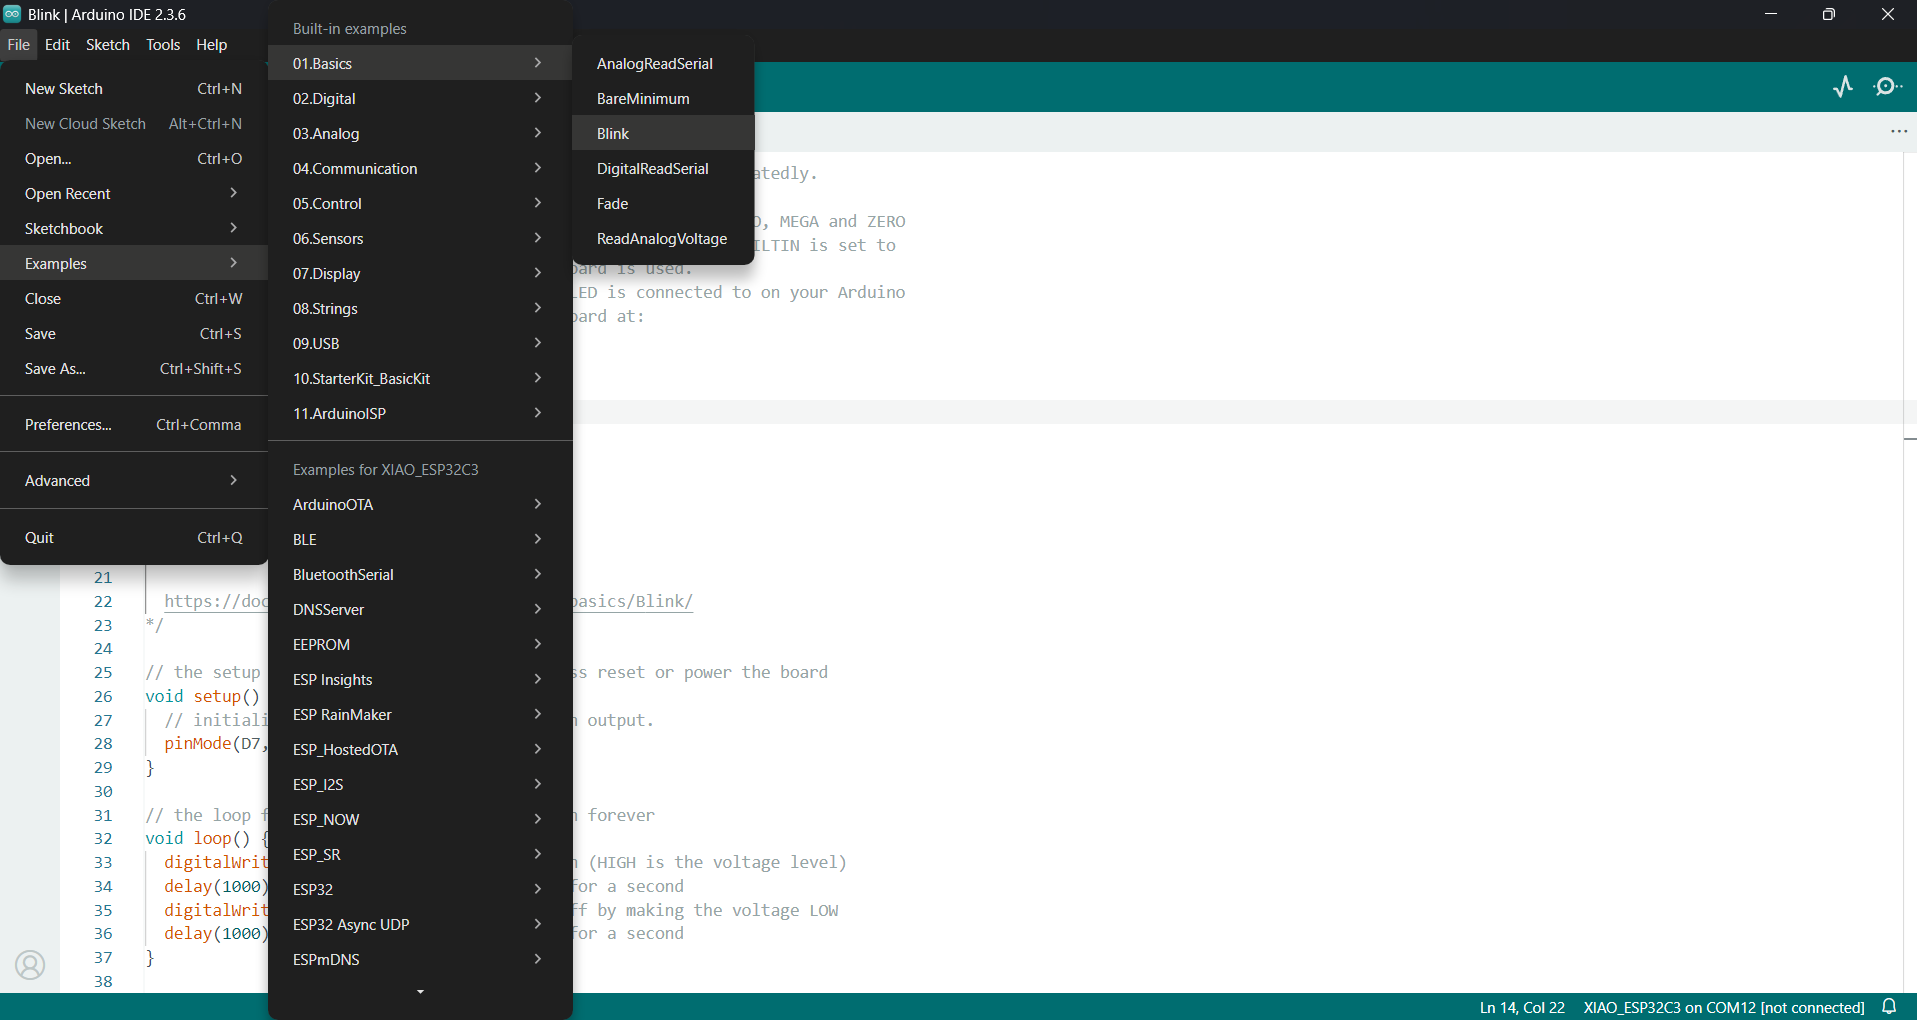Viewport: 1917px width, 1020px height.
Task: Expand the 05.Control examples submenu
Action: 420,204
